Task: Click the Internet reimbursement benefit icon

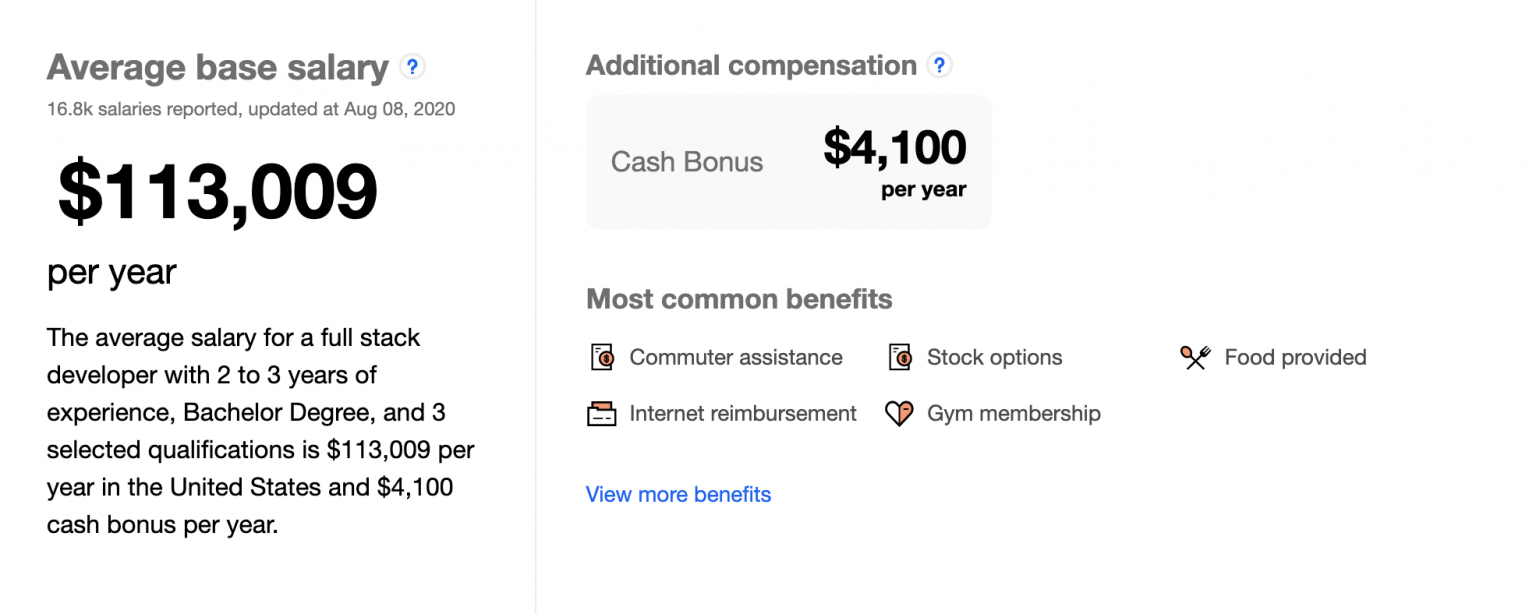Action: tap(602, 413)
